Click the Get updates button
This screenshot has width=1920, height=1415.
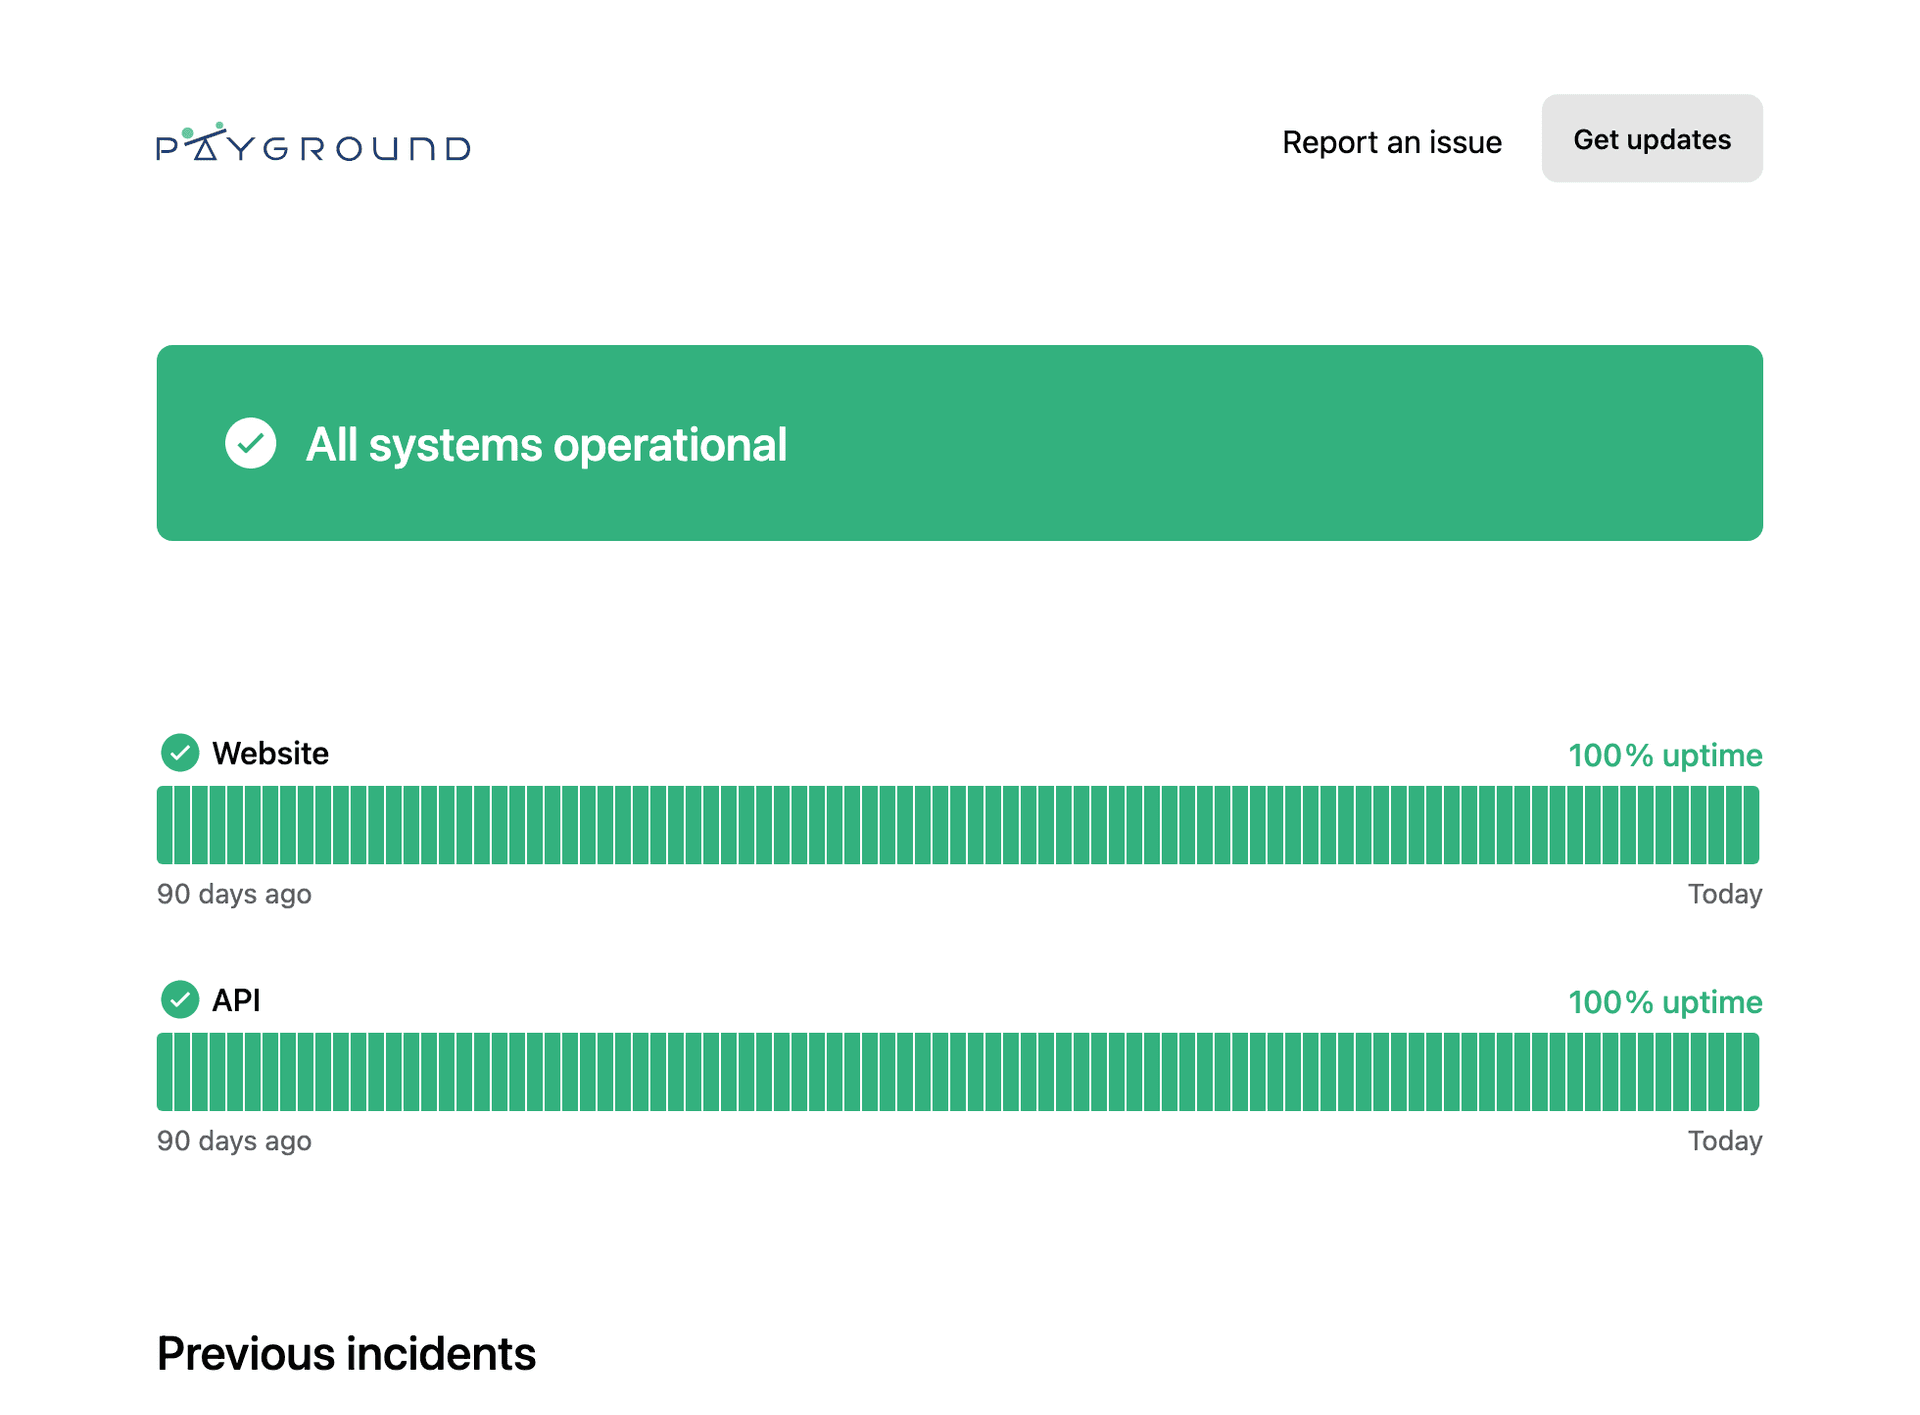pyautogui.click(x=1652, y=139)
